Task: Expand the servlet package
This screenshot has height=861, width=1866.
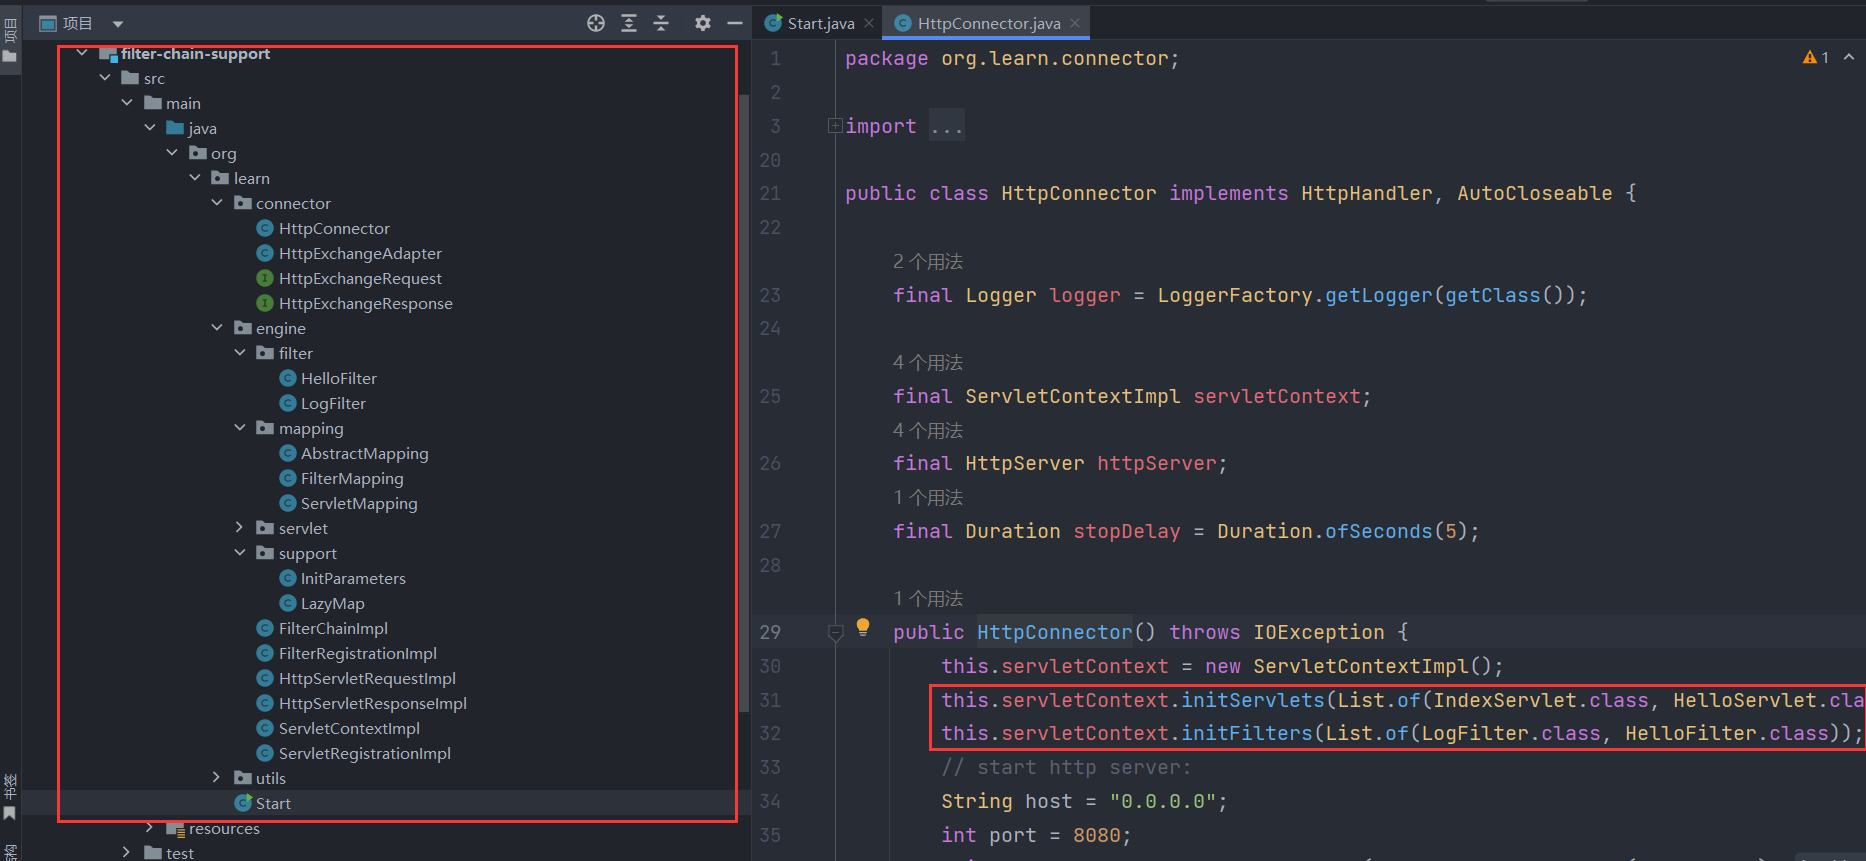Action: coord(239,528)
